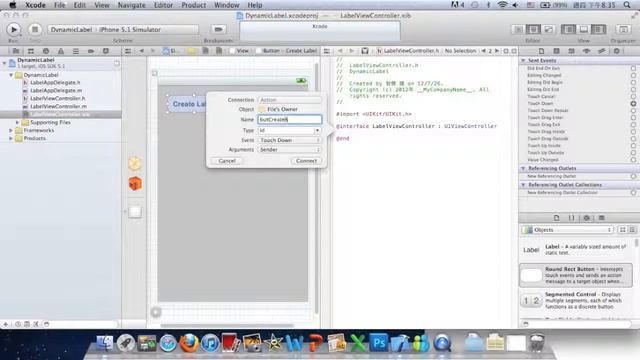Open the Edit menu
The height and width of the screenshot is (360, 640).
[x=80, y=5]
